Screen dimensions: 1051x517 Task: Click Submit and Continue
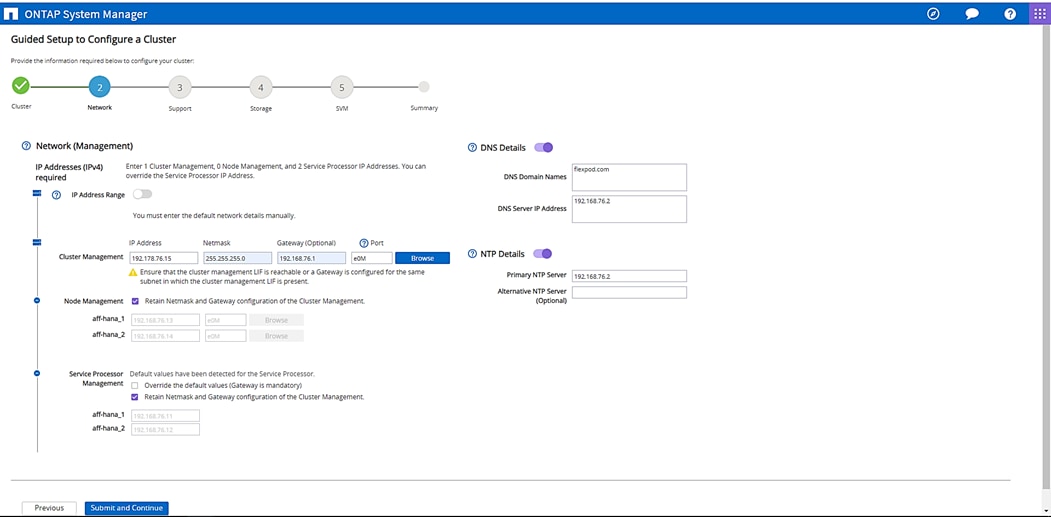pos(127,508)
